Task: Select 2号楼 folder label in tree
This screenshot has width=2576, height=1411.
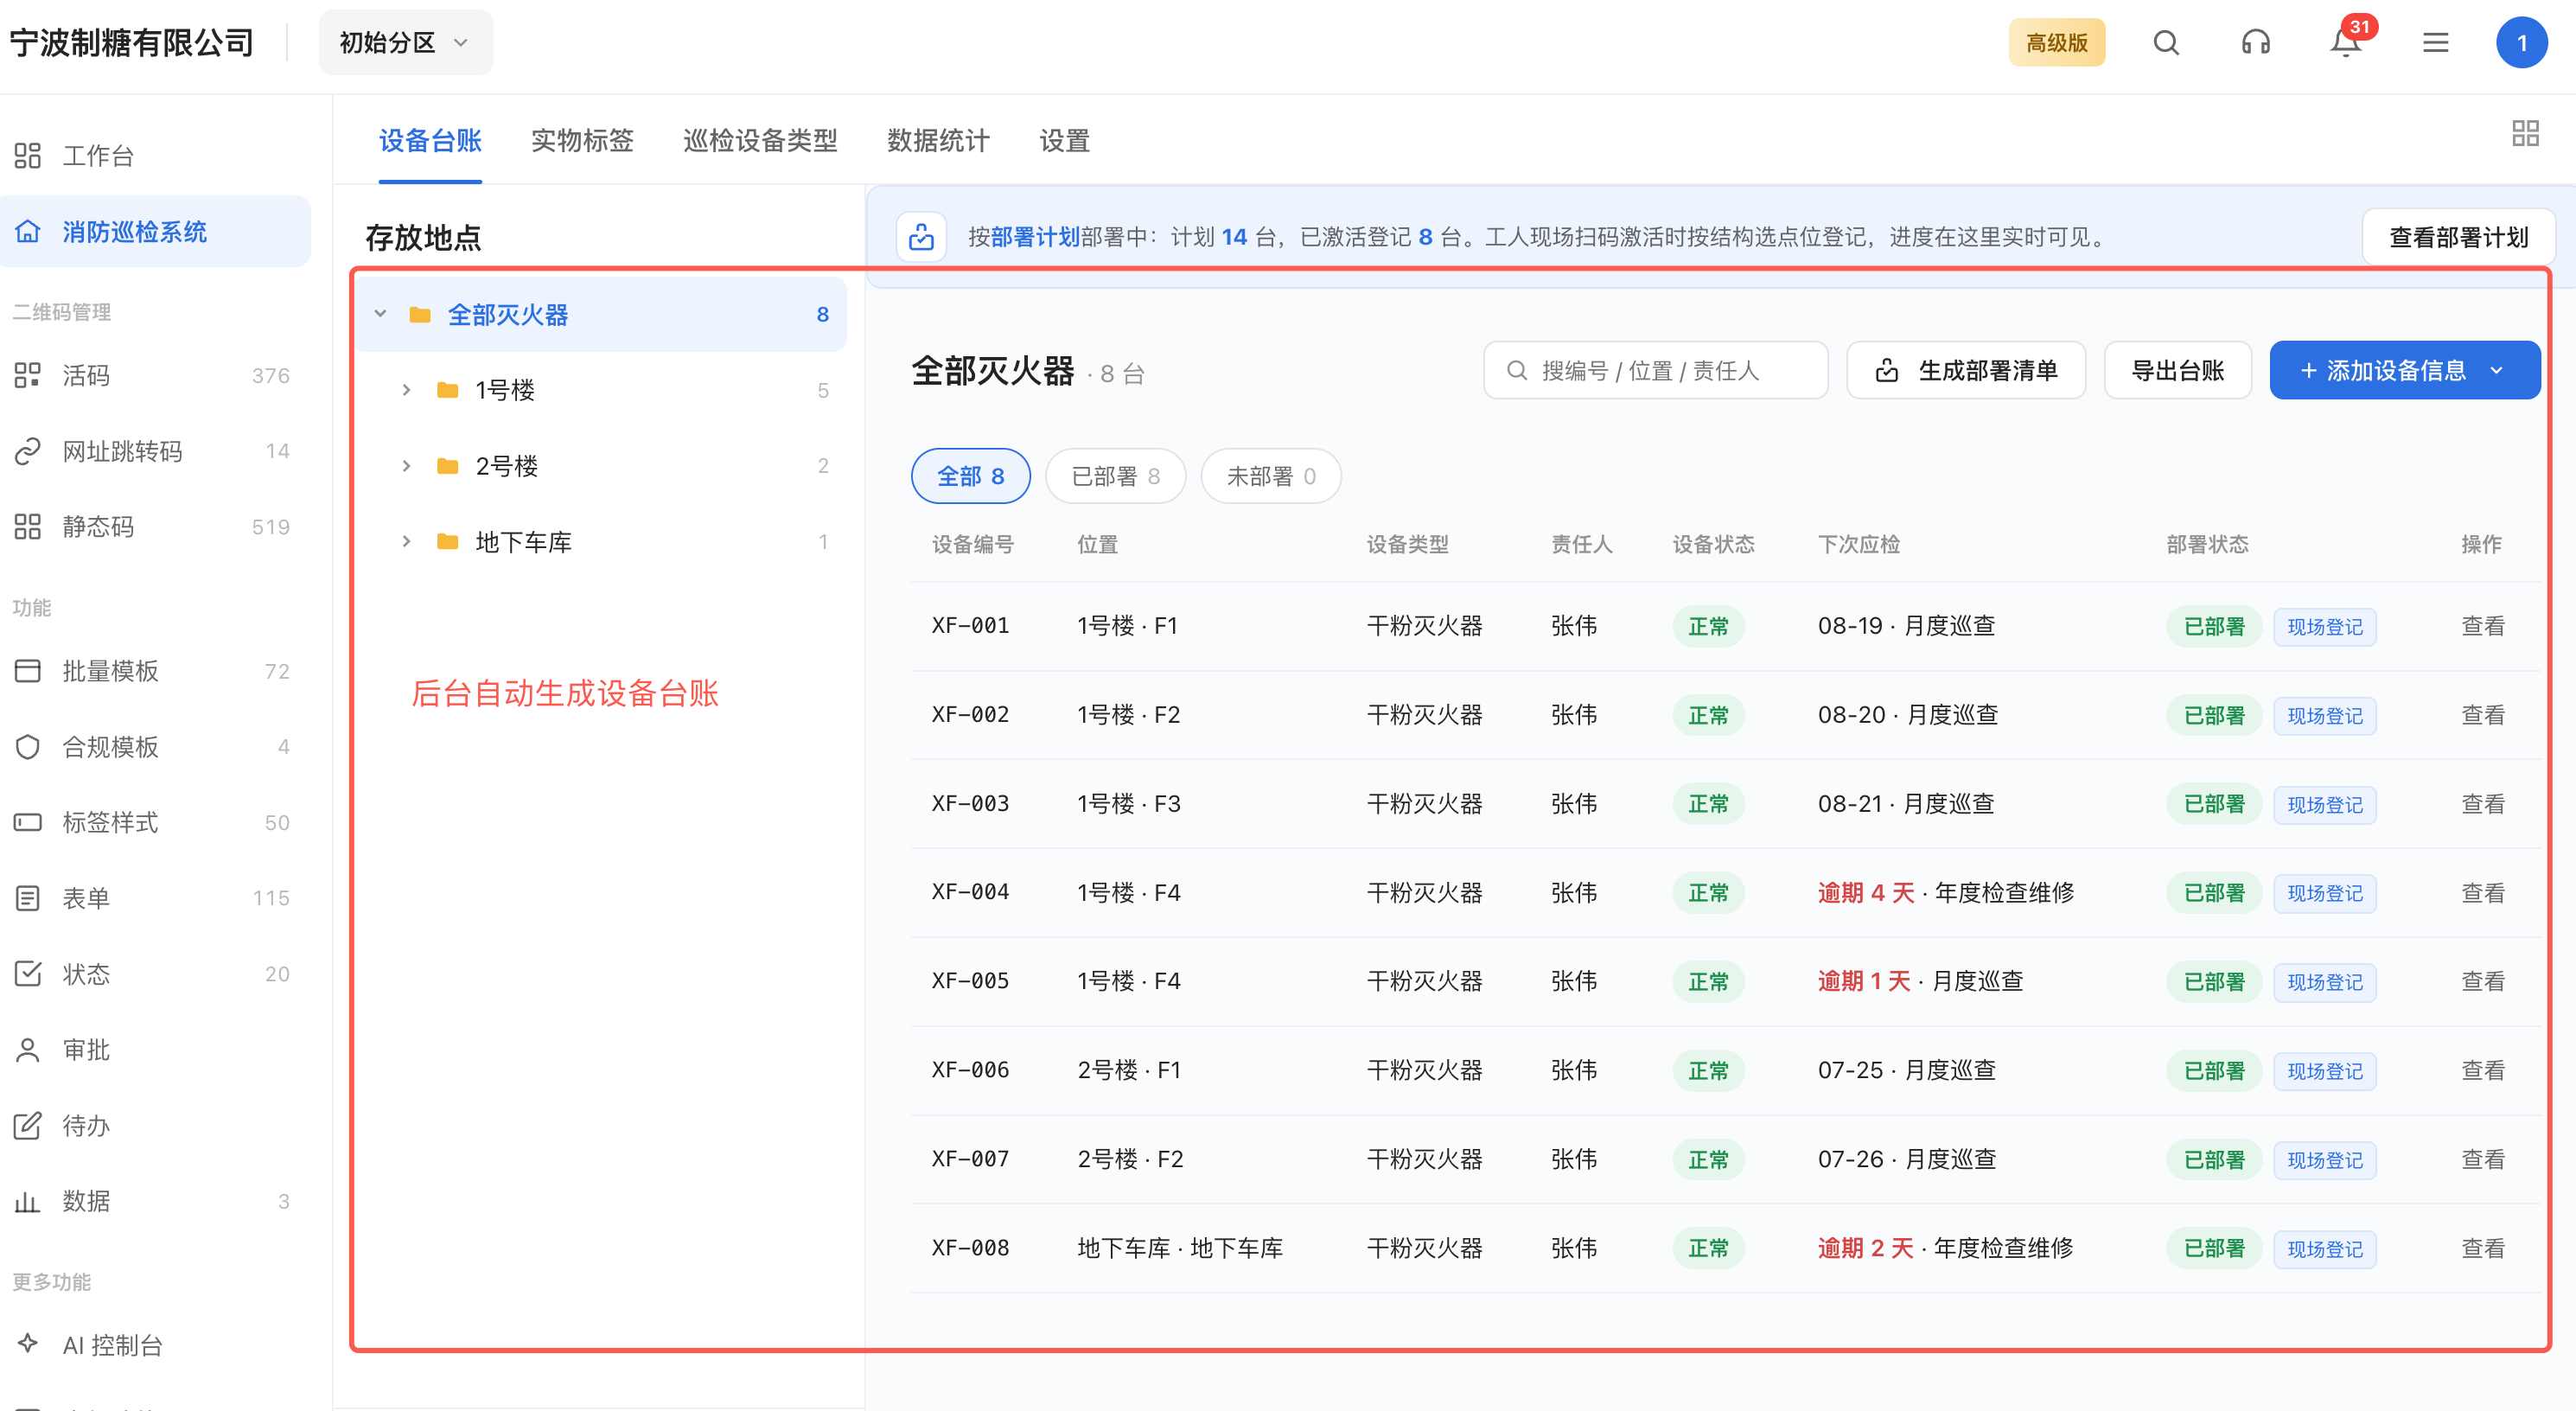Action: tap(506, 466)
